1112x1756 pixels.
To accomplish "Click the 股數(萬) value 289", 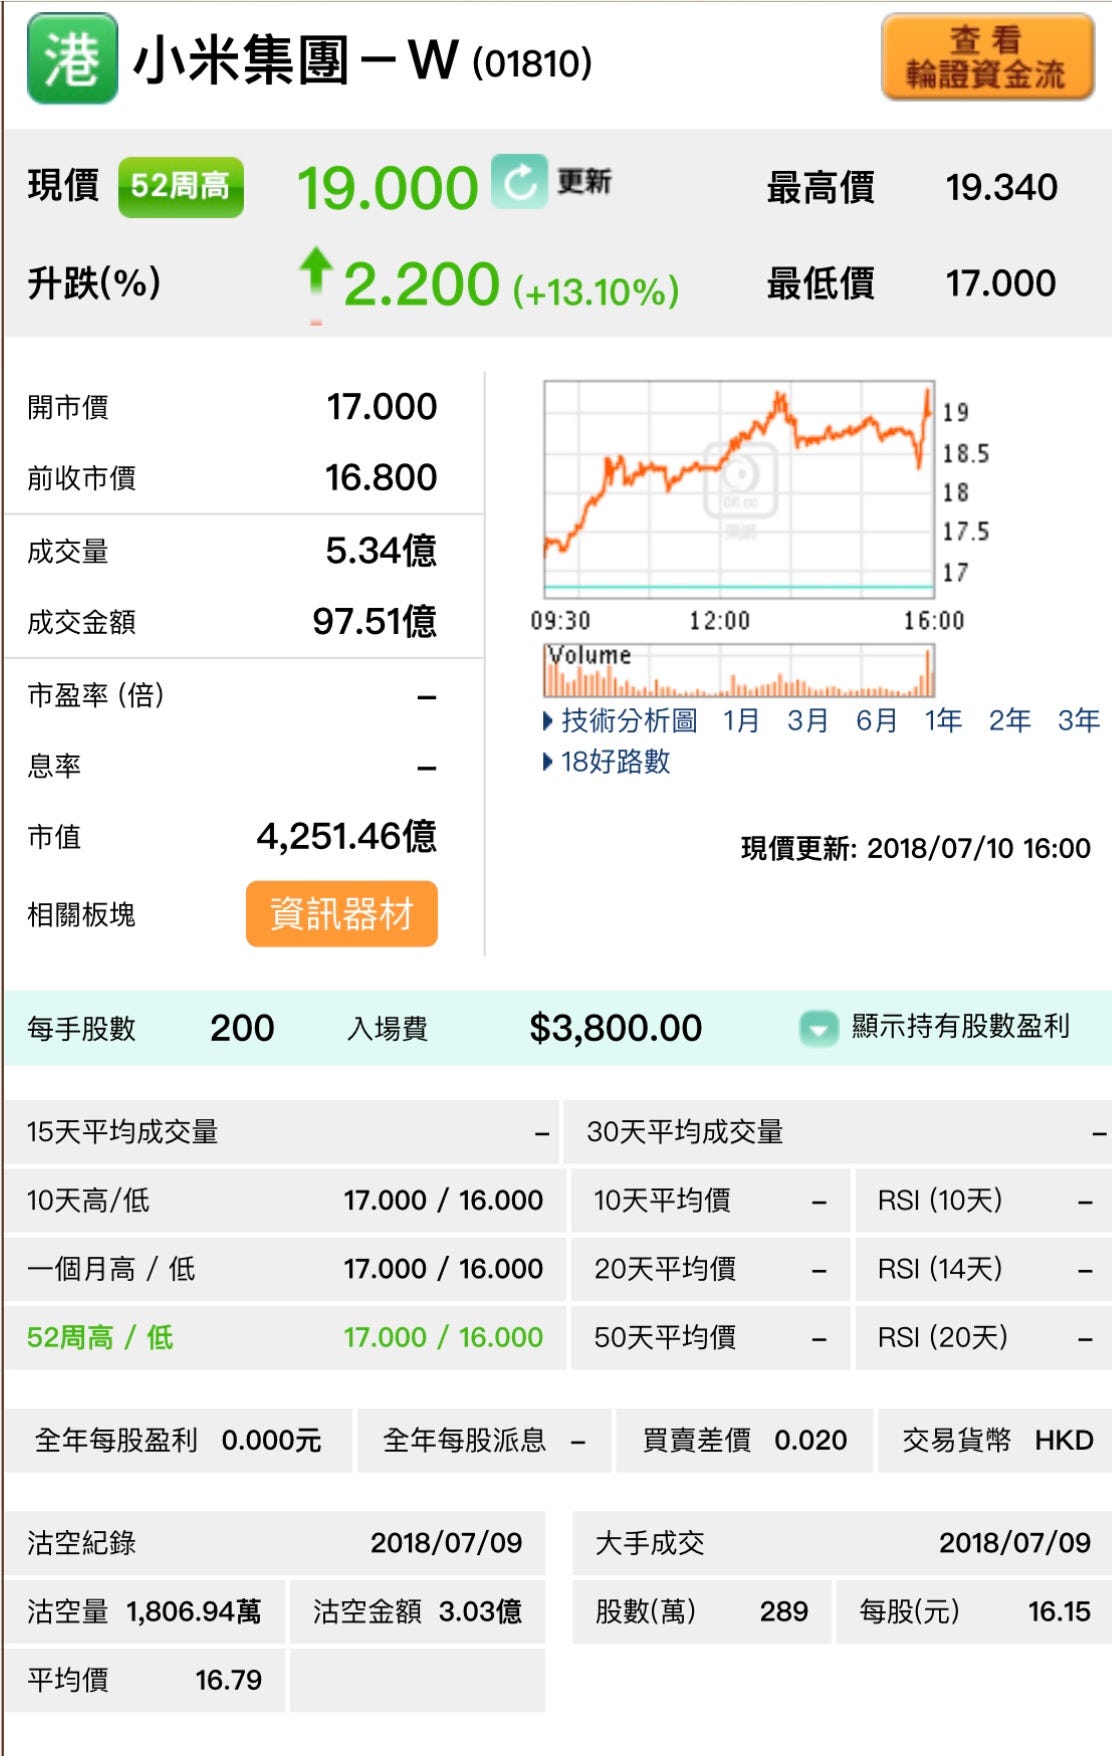I will (784, 1611).
